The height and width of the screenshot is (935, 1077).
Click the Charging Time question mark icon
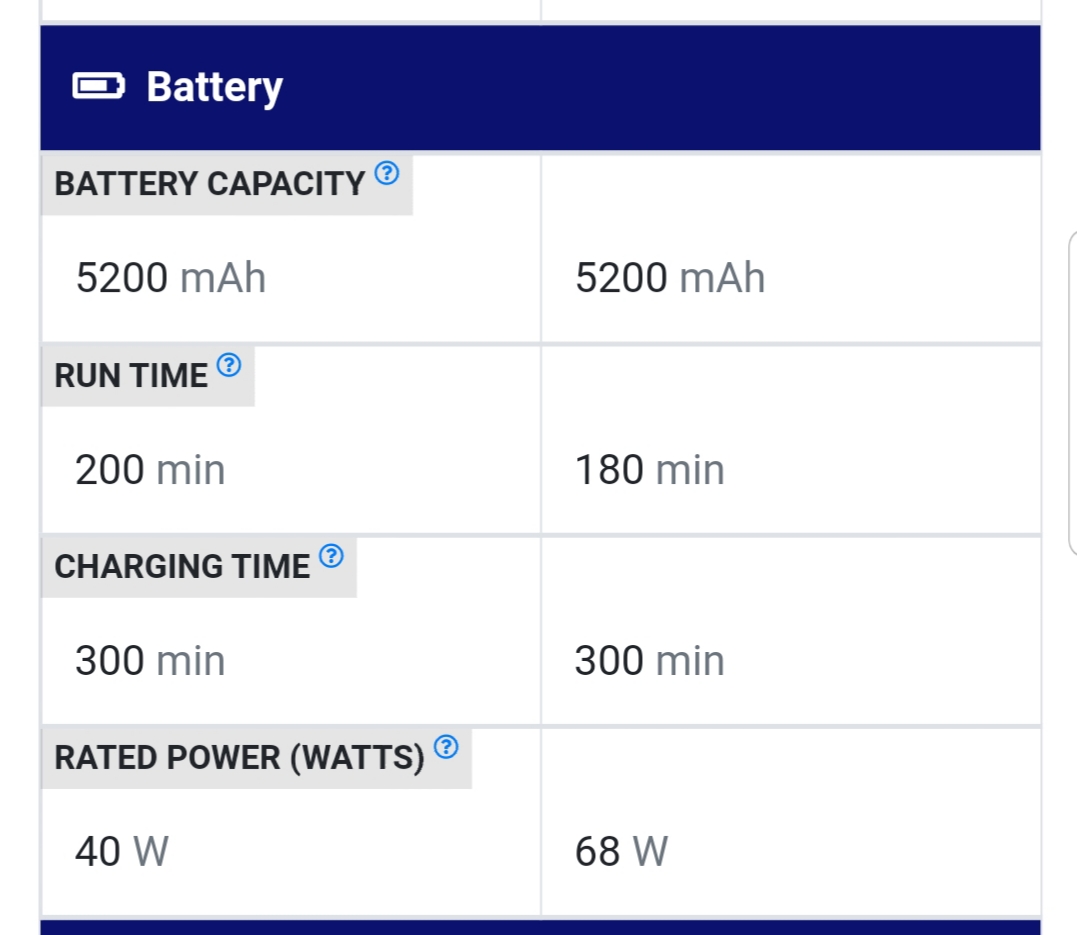tap(331, 556)
